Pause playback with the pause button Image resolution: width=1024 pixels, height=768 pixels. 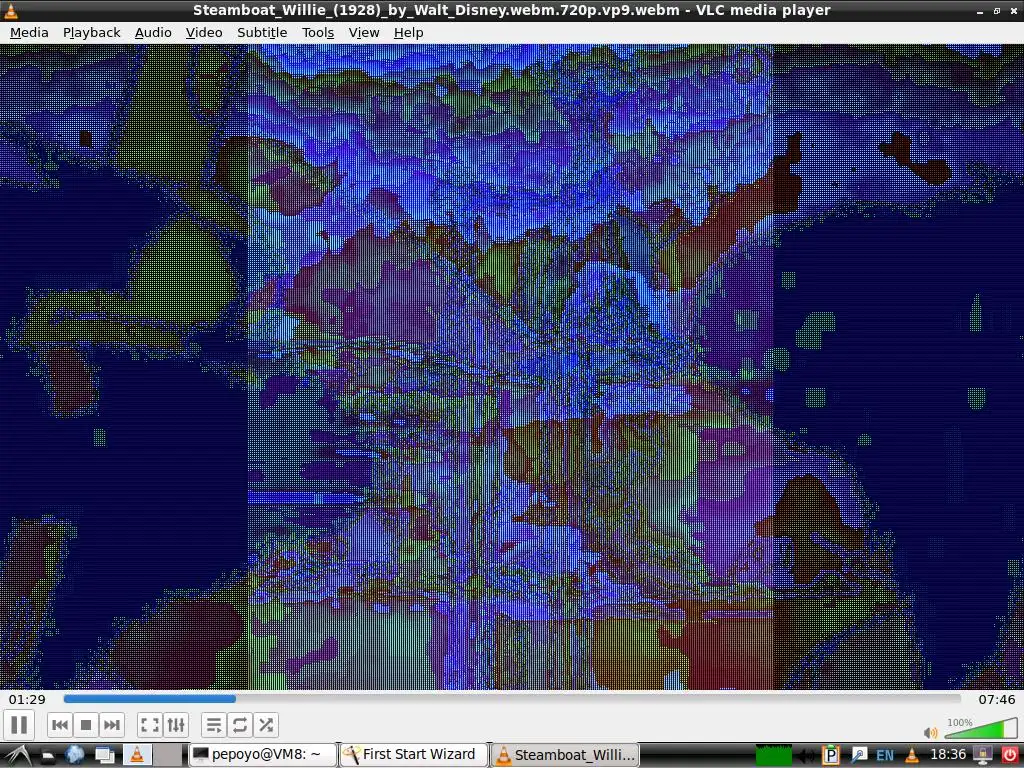pyautogui.click(x=19, y=725)
